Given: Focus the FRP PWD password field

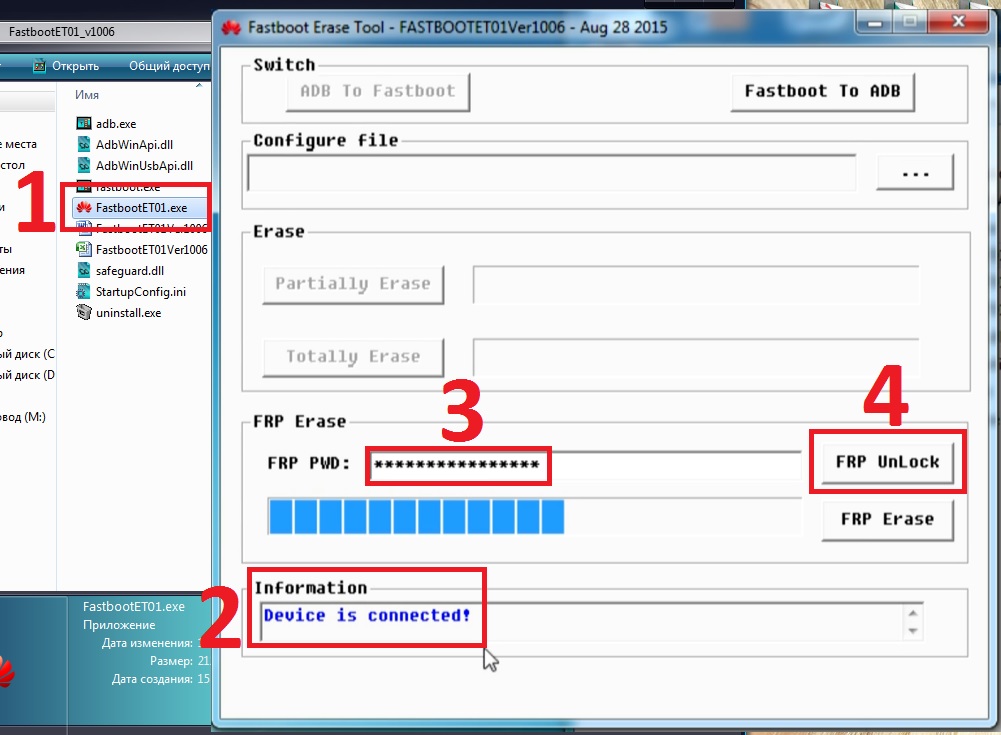Looking at the screenshot, I should coord(585,464).
